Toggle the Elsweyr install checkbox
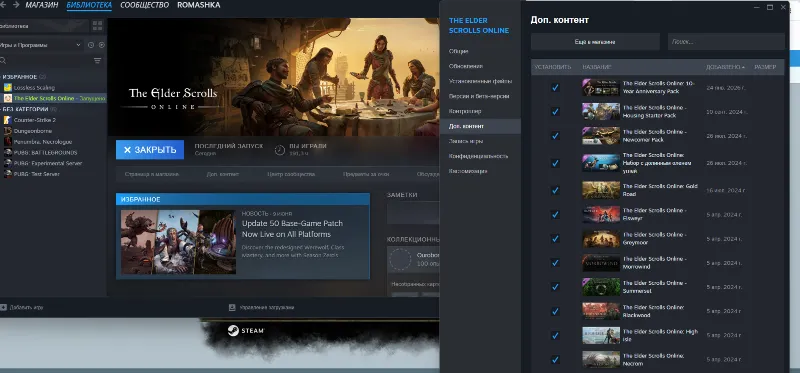This screenshot has width=800, height=373. coord(555,214)
